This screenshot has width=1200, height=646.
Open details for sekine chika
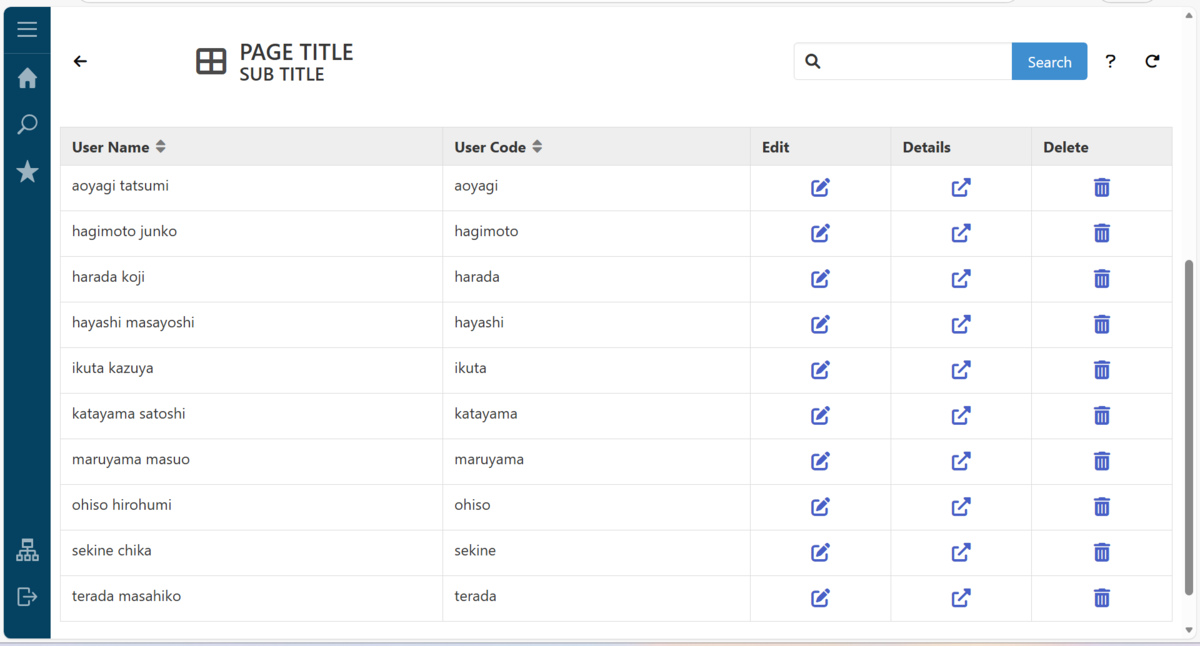pyautogui.click(x=961, y=552)
